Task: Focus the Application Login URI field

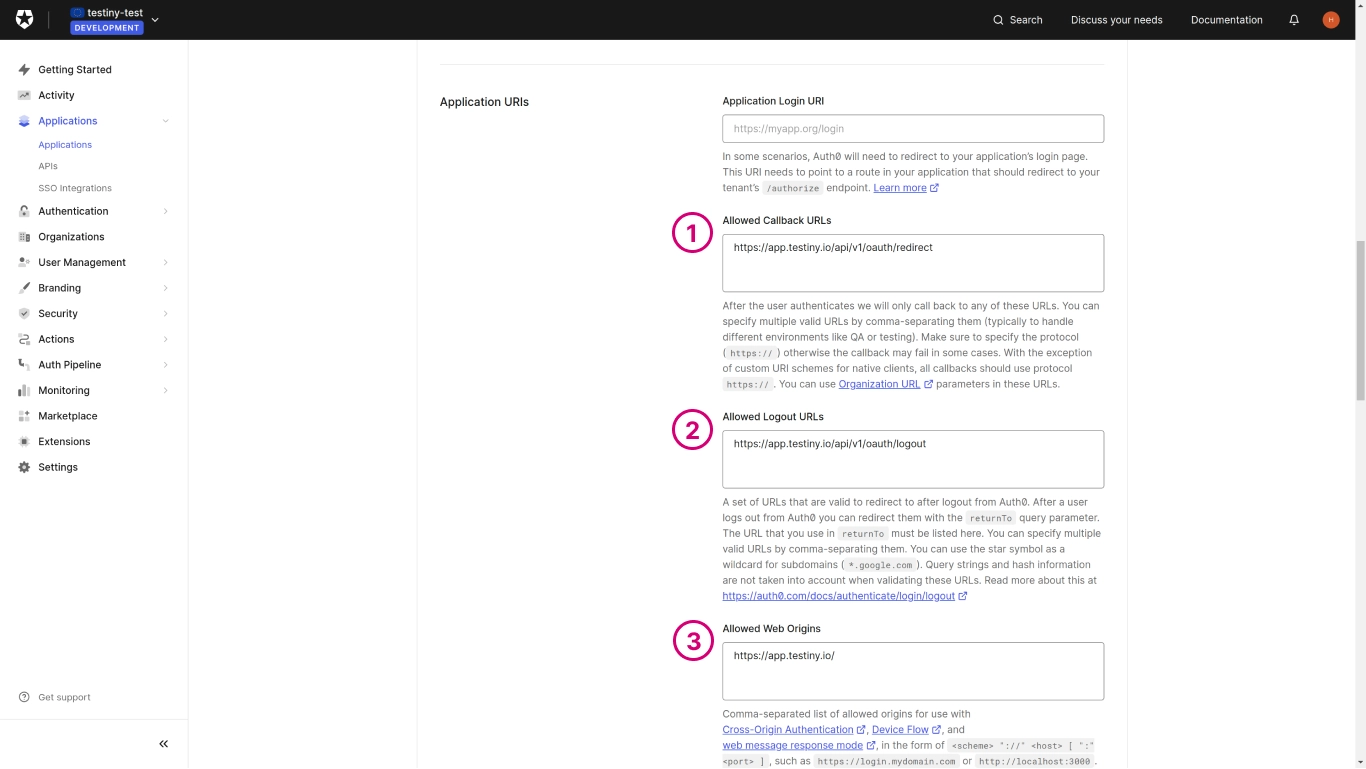Action: coord(913,129)
